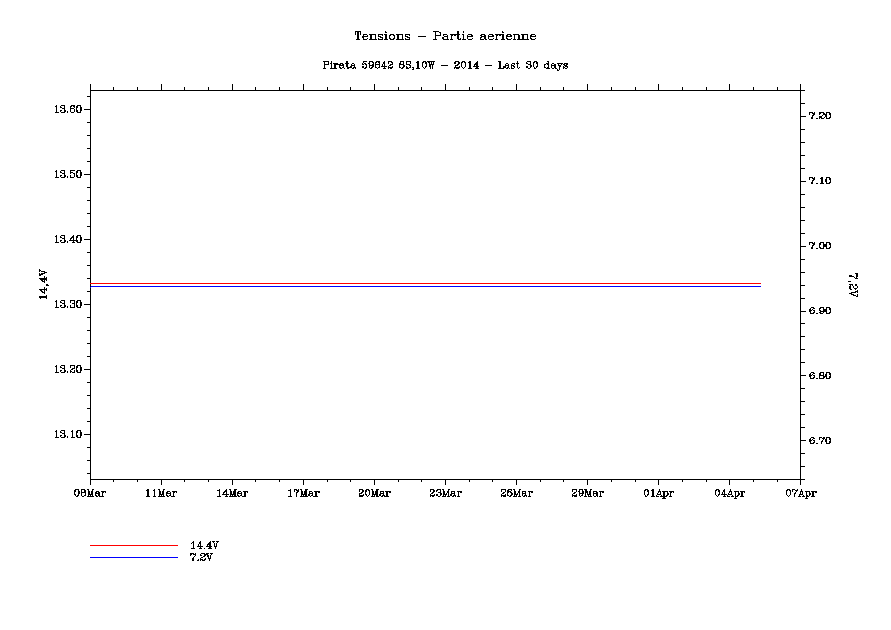891x630 pixels.
Task: Select the line sample beside the 14.4V legend
Action: (x=133, y=545)
